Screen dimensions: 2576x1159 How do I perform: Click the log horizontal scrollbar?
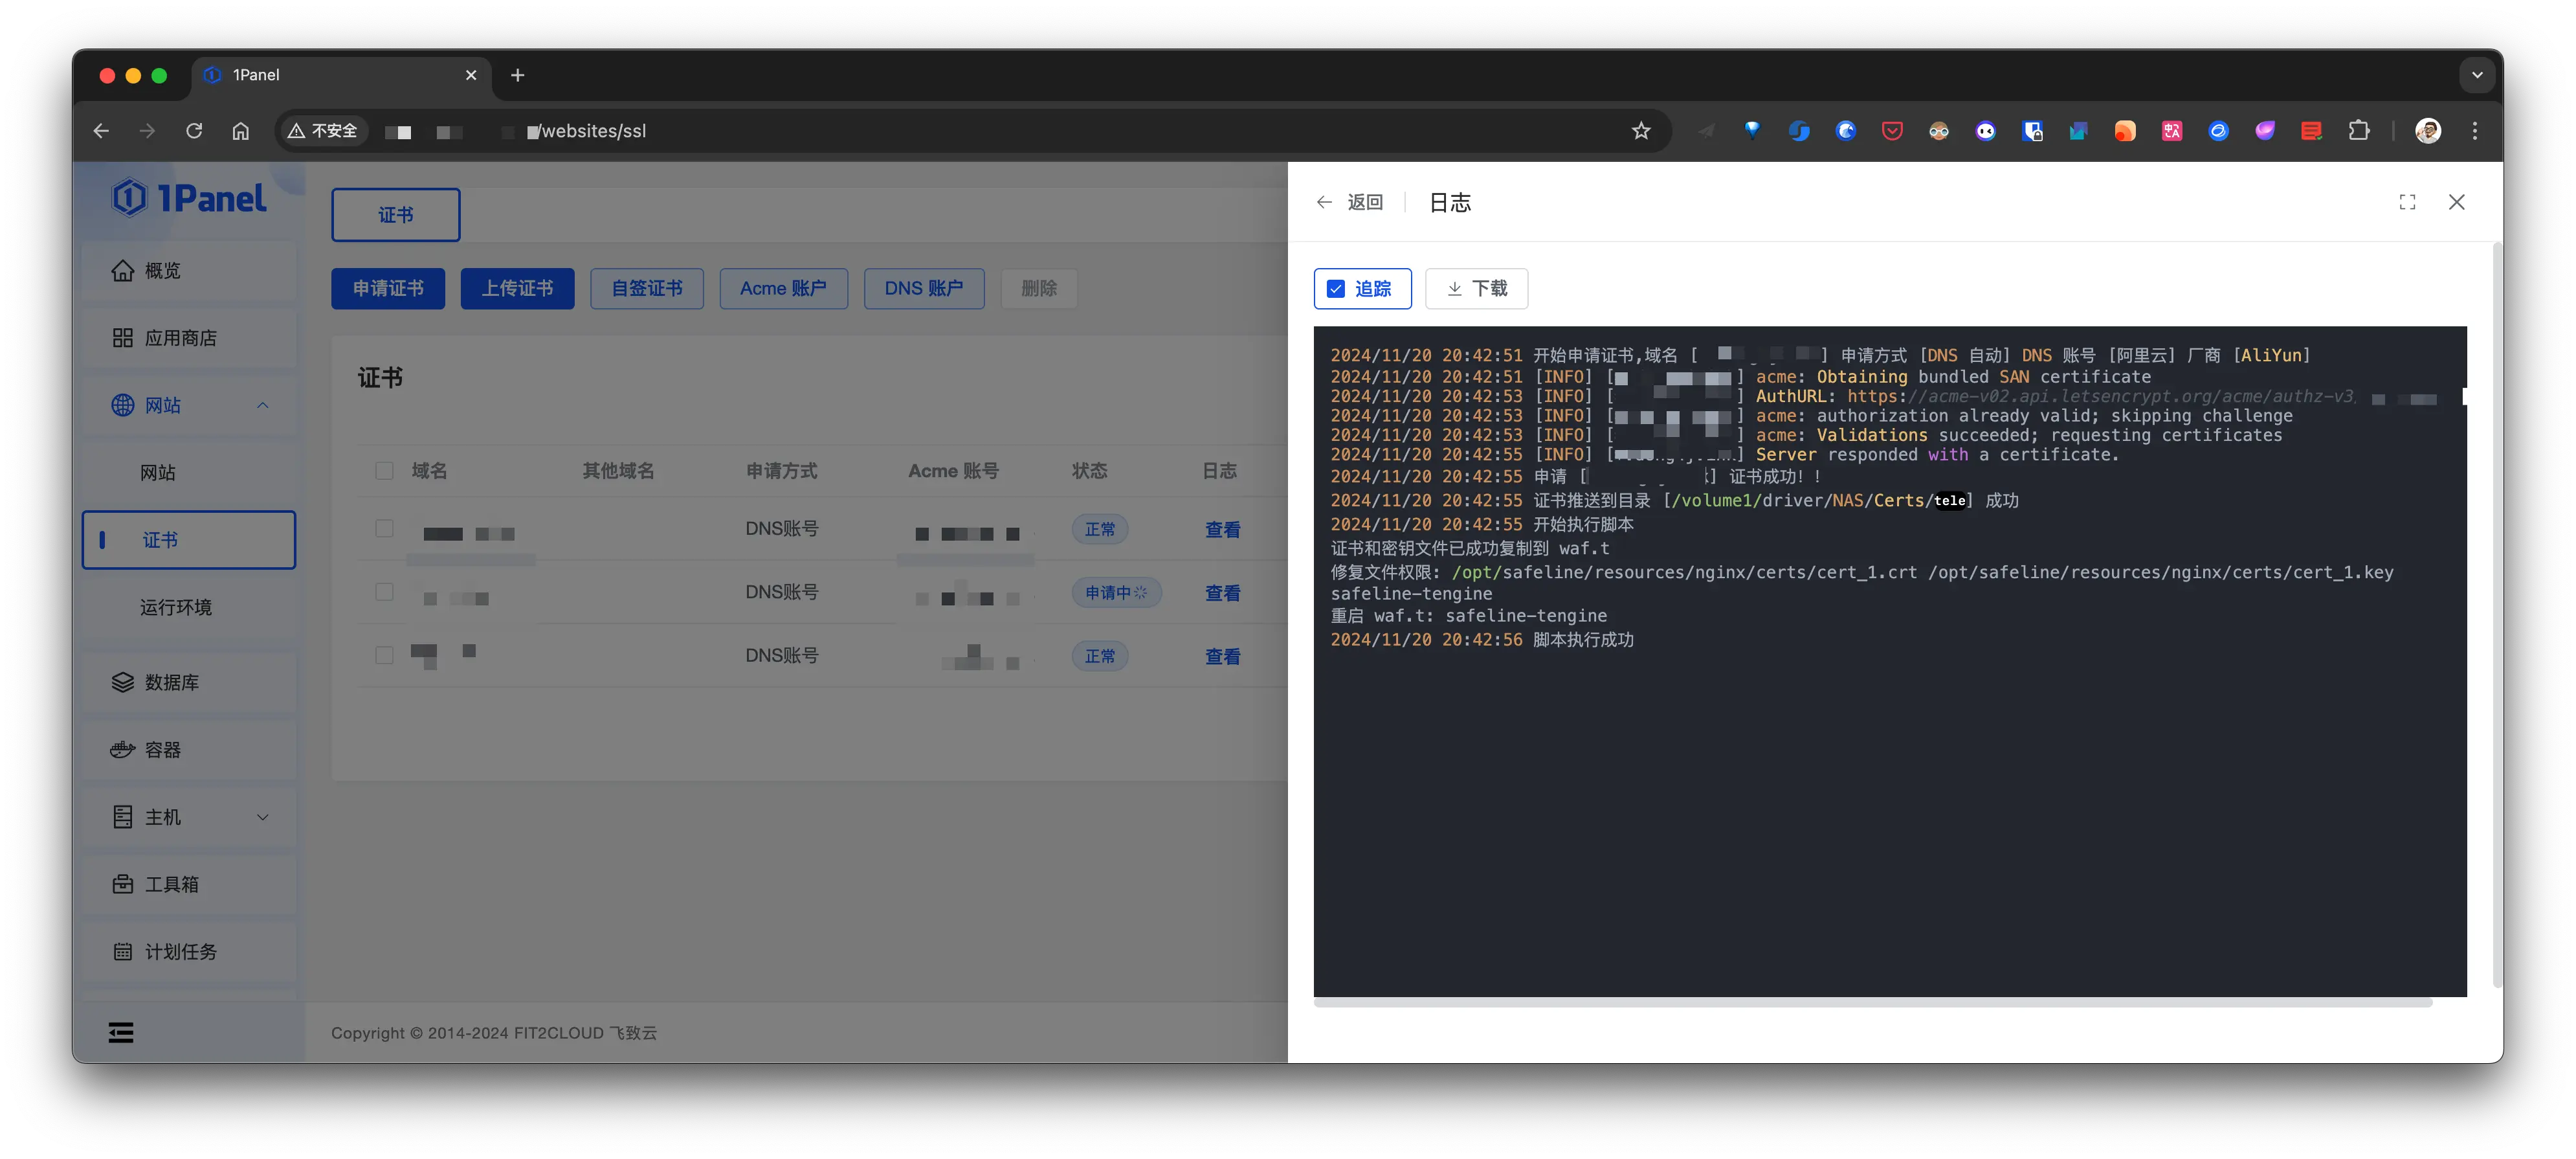point(1872,1002)
